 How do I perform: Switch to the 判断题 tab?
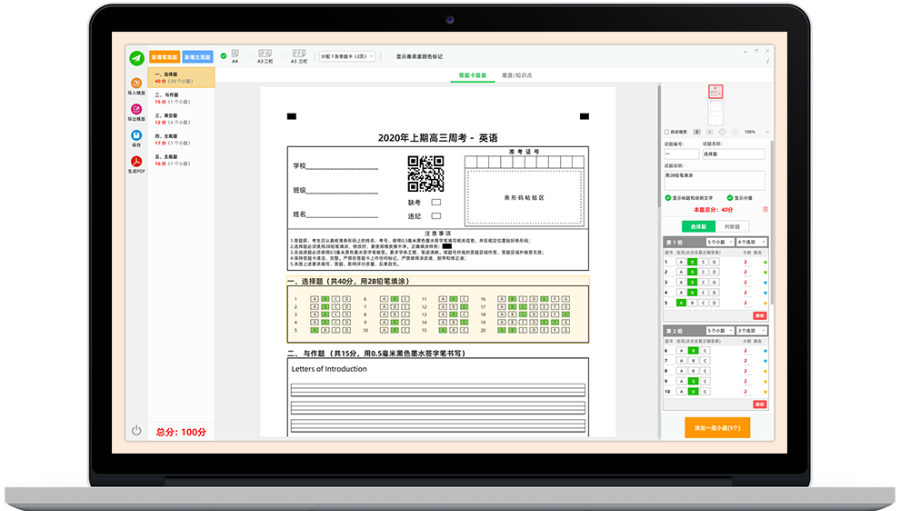click(x=732, y=227)
